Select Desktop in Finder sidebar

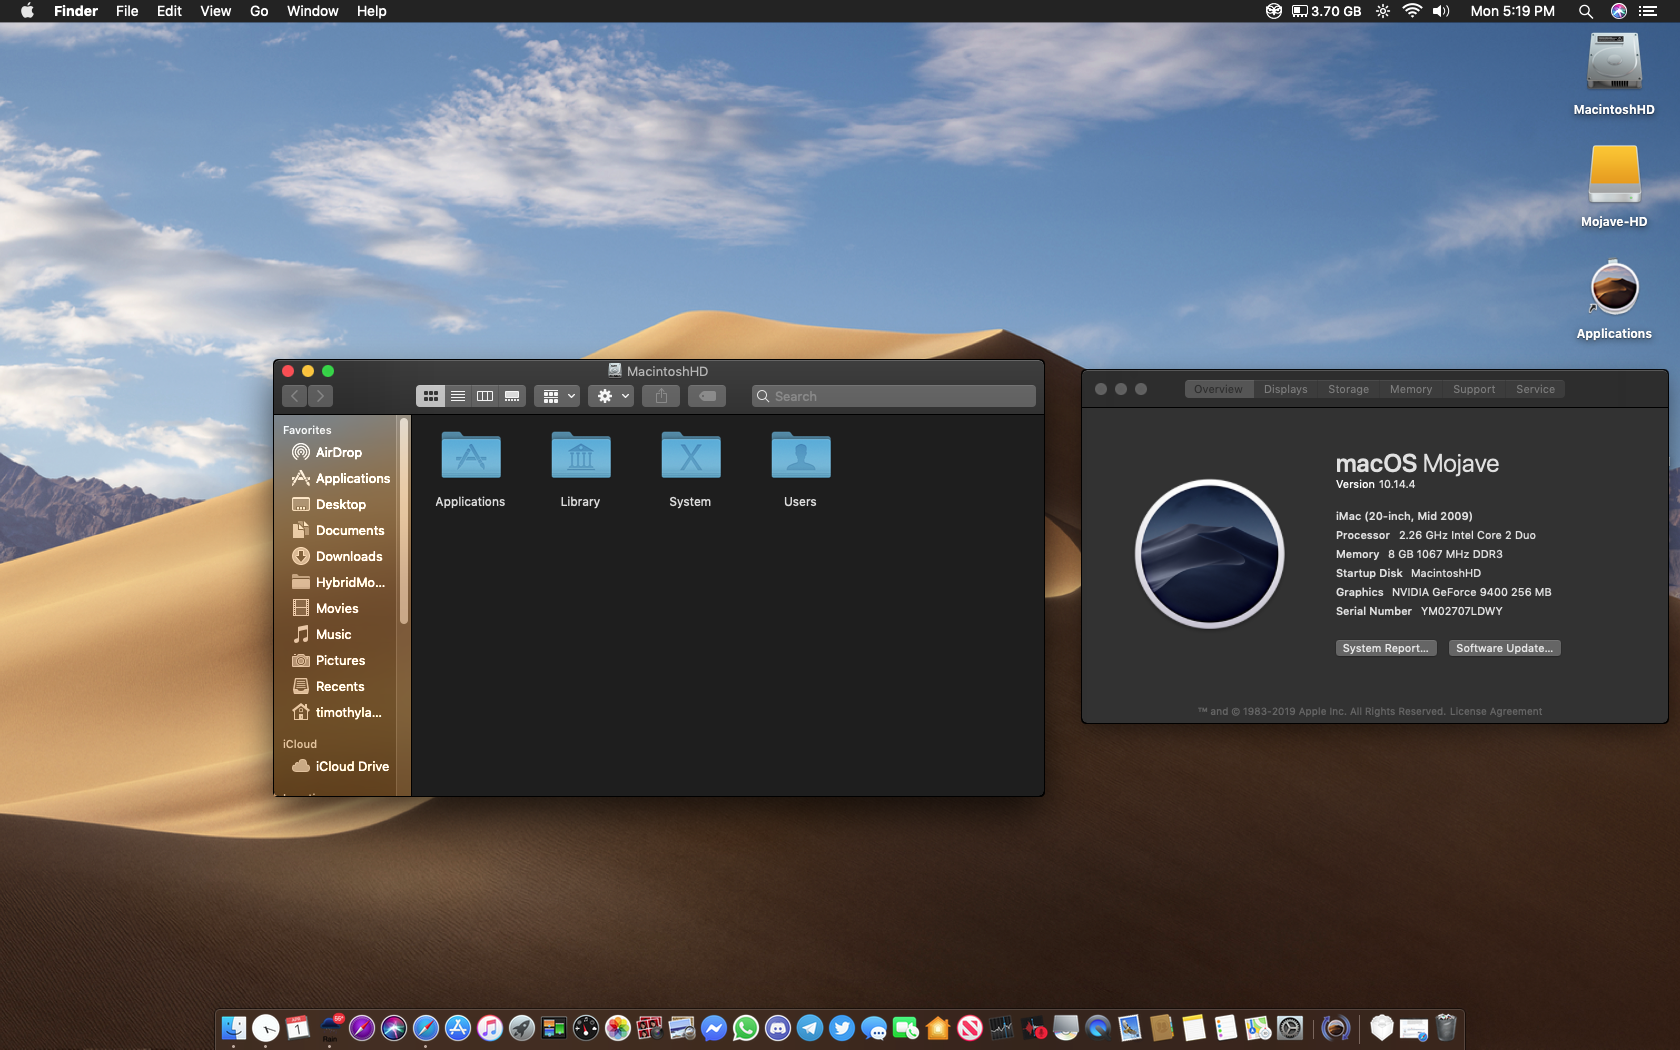337,504
